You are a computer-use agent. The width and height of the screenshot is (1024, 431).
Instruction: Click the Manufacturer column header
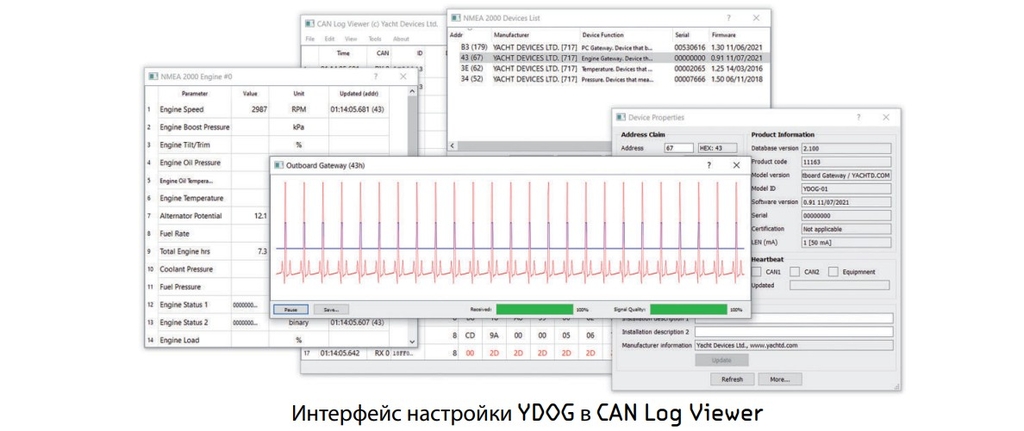pos(511,35)
